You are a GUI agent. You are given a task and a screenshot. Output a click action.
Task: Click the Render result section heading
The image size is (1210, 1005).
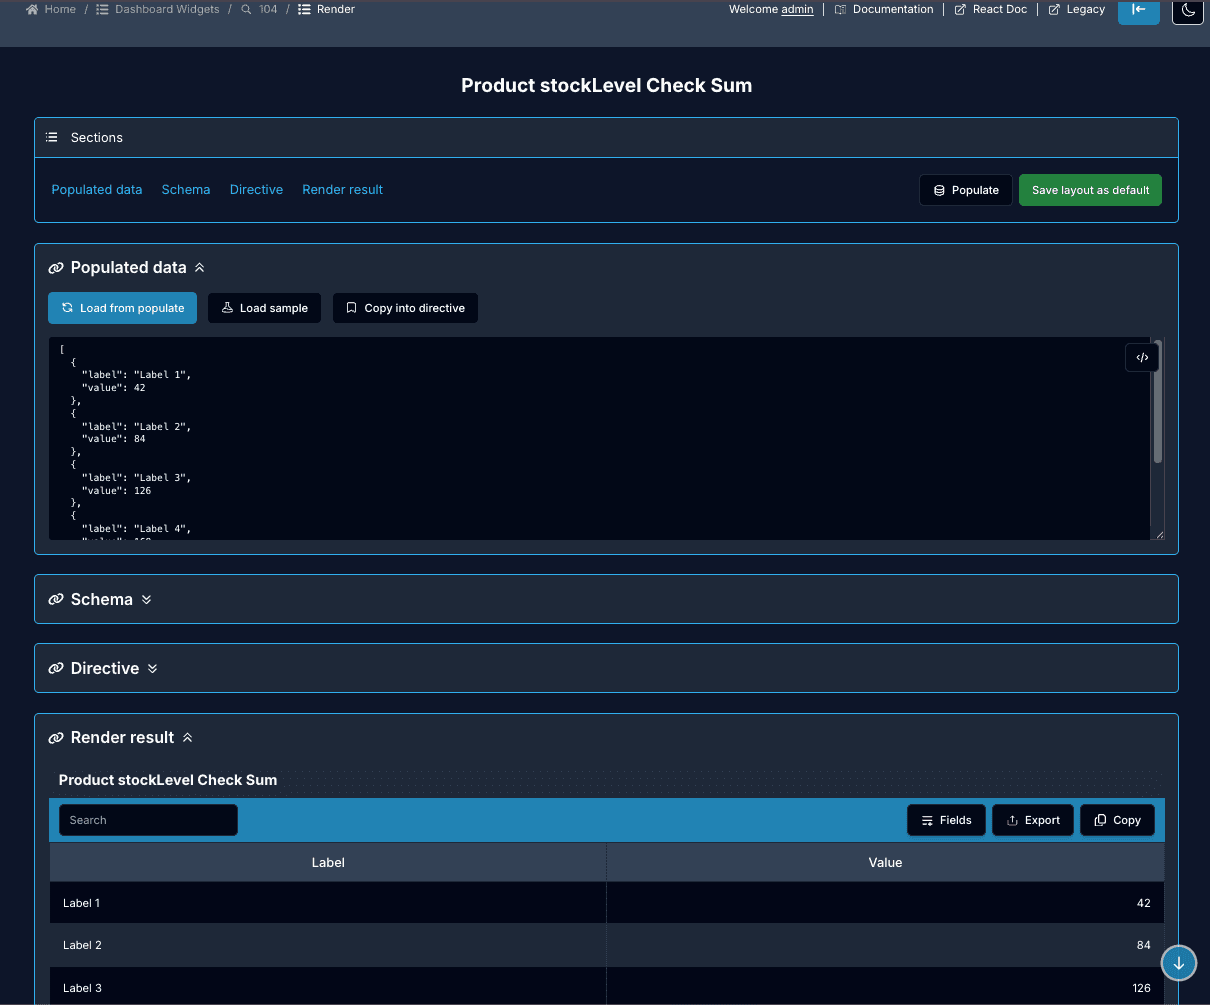pos(122,738)
